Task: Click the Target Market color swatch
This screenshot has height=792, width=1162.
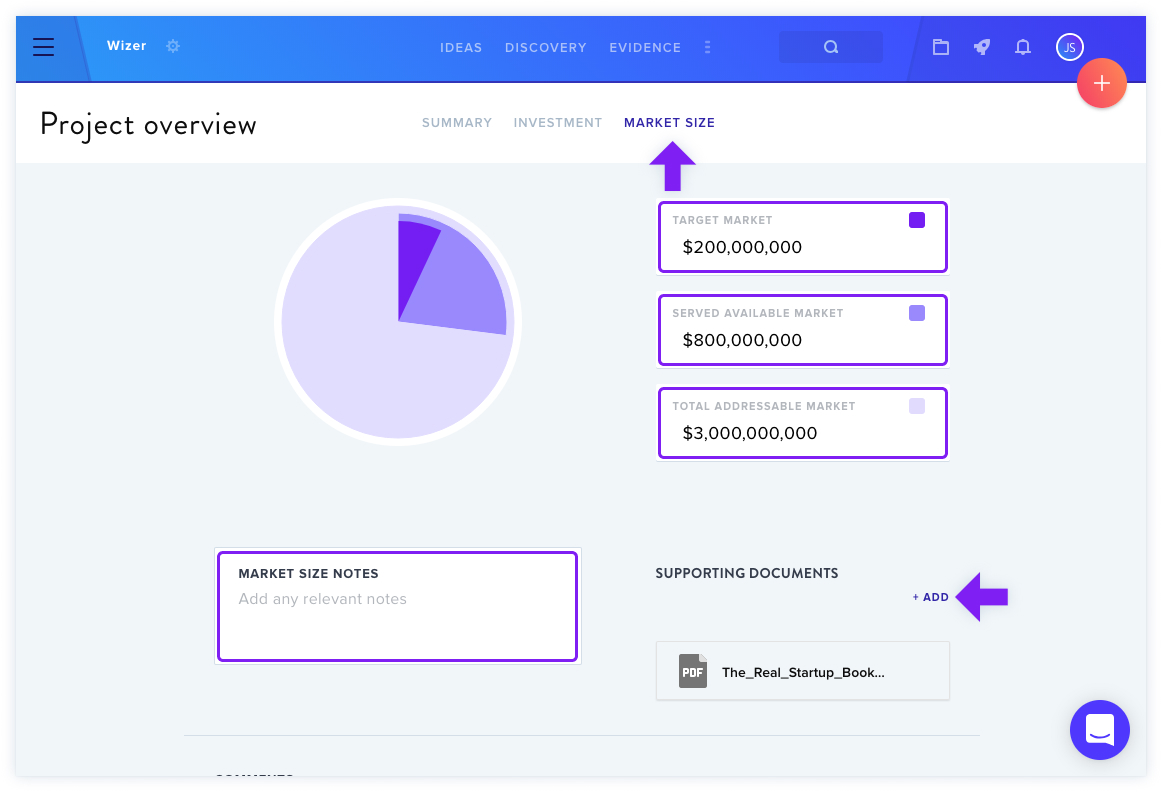Action: (x=917, y=220)
